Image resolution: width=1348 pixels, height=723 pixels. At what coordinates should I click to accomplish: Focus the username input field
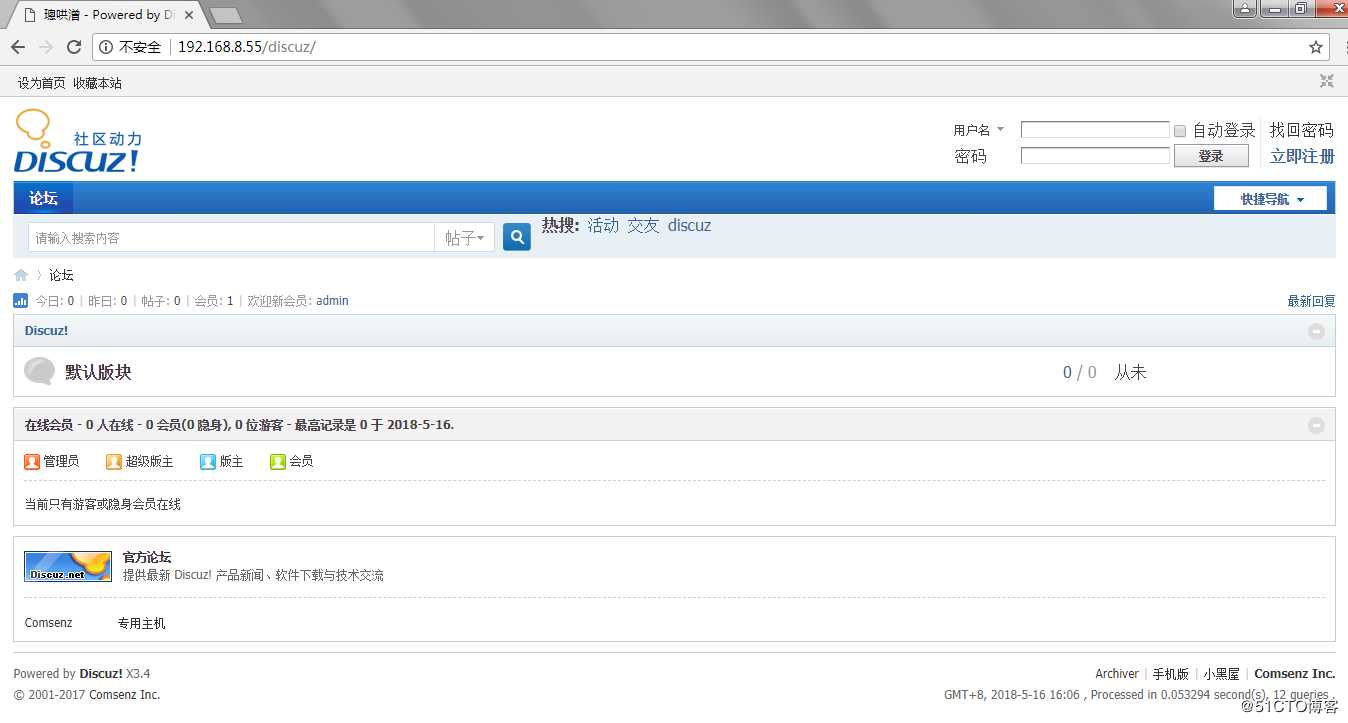[x=1095, y=130]
